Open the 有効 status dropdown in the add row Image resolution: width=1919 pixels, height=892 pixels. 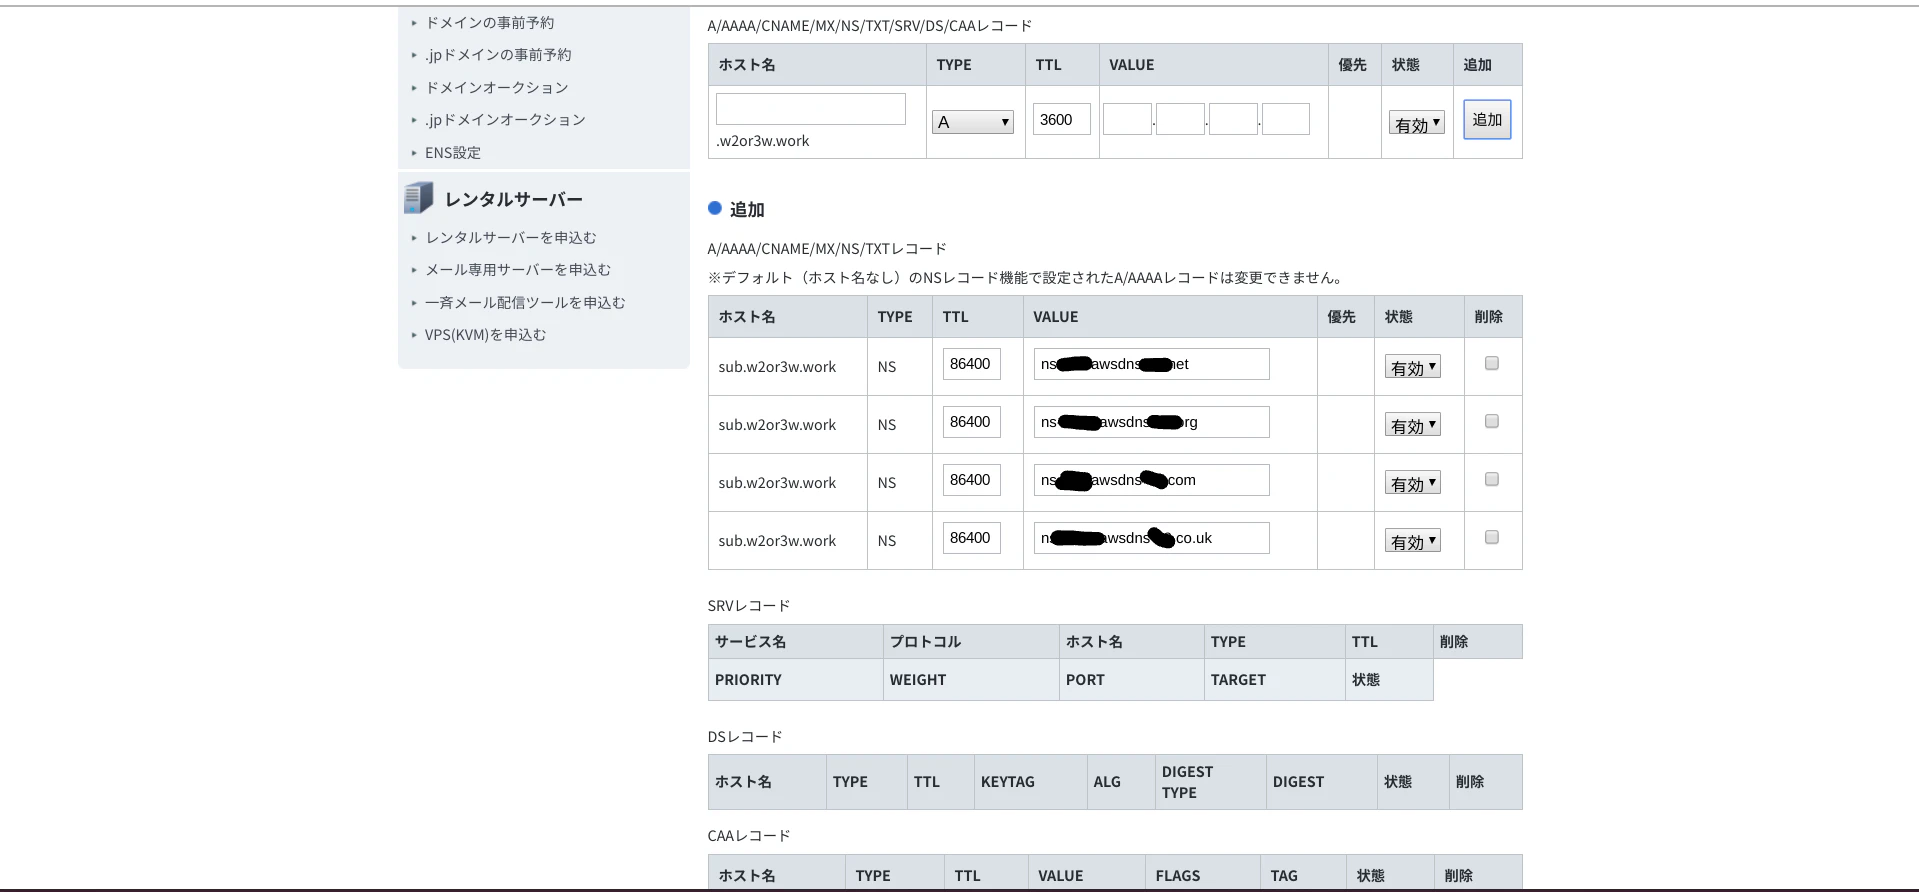click(x=1416, y=123)
